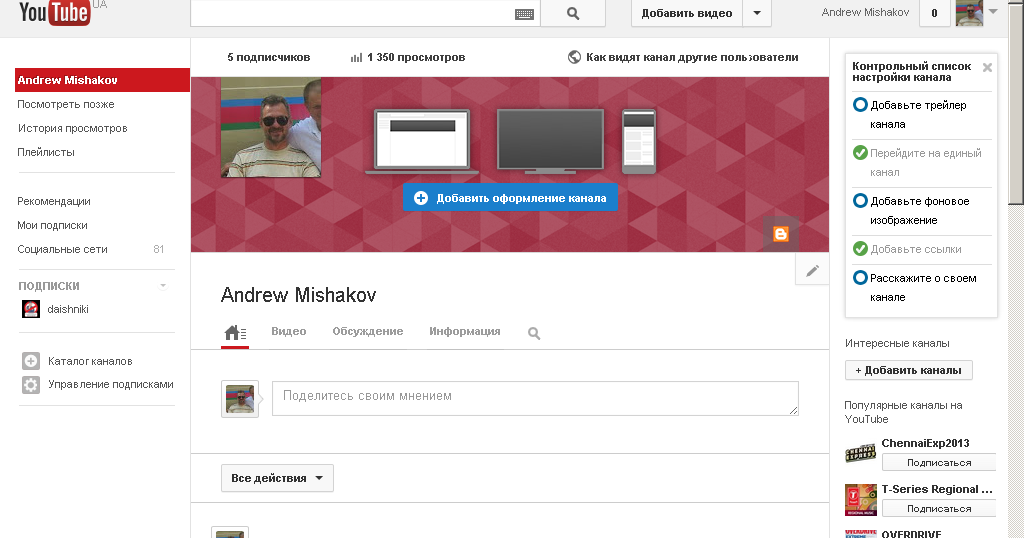The image size is (1024, 538).
Task: Click the 1 350 просмотров statistic
Action: [416, 57]
